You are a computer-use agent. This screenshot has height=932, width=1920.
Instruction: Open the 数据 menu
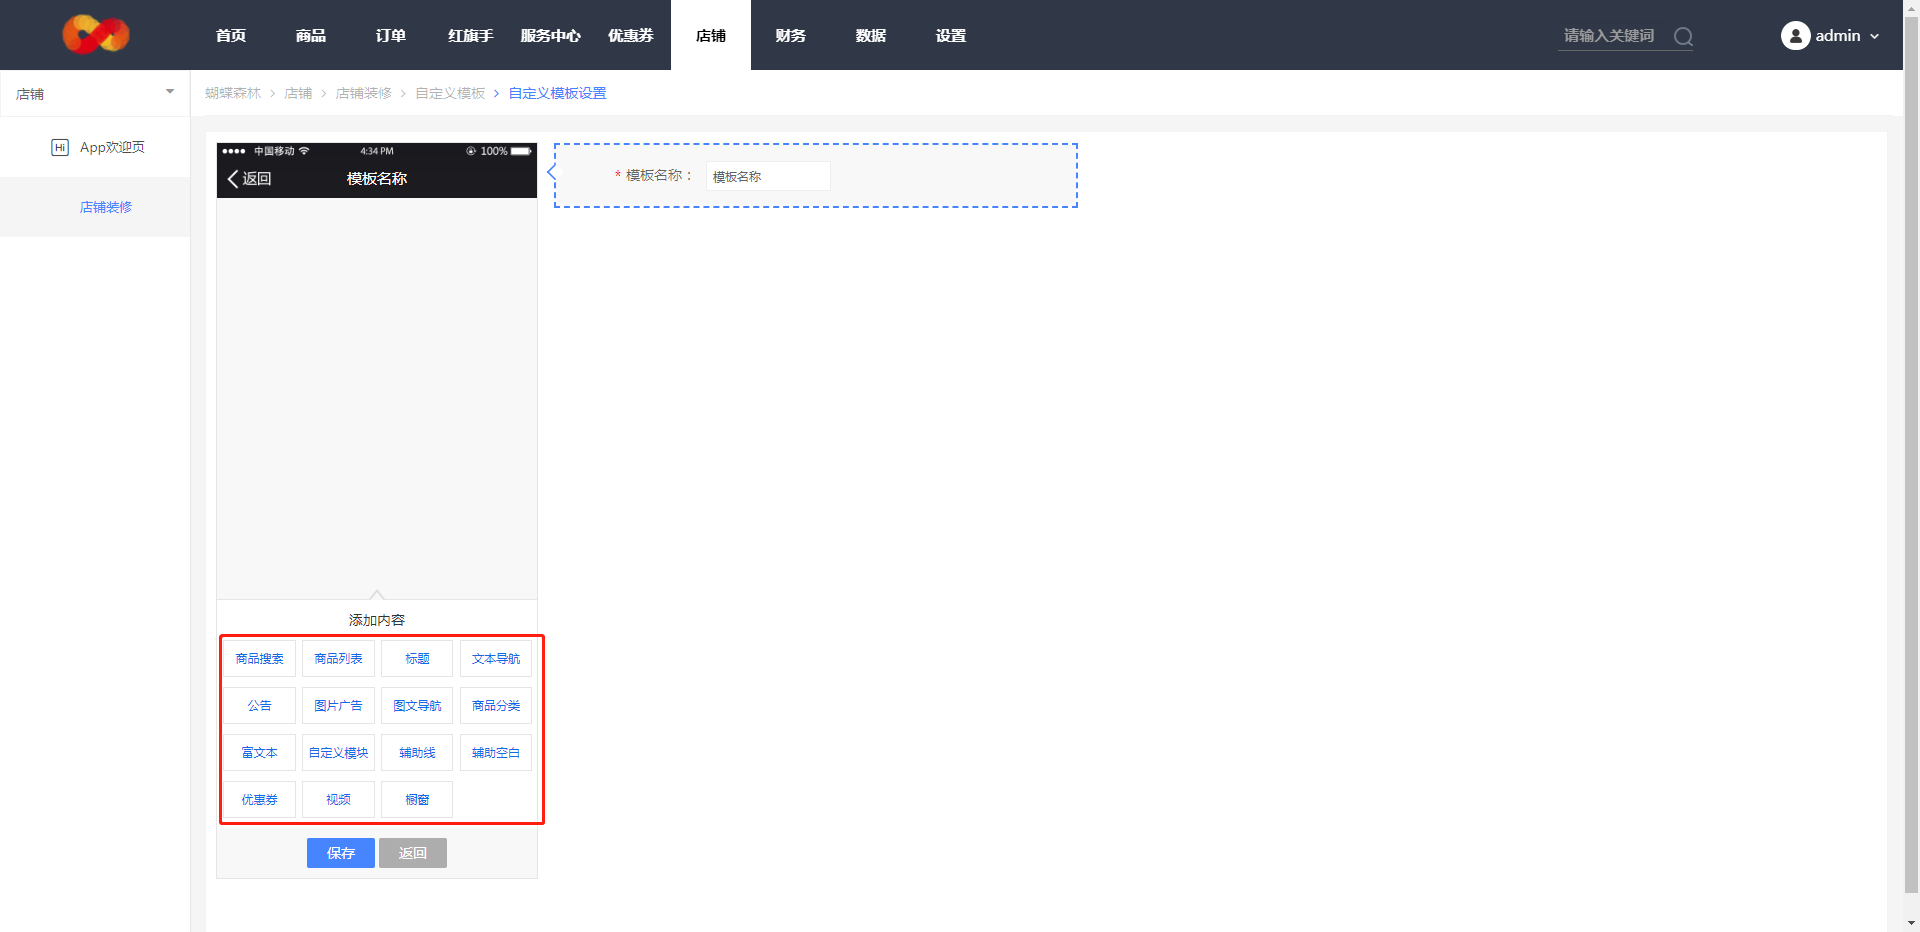(x=871, y=35)
